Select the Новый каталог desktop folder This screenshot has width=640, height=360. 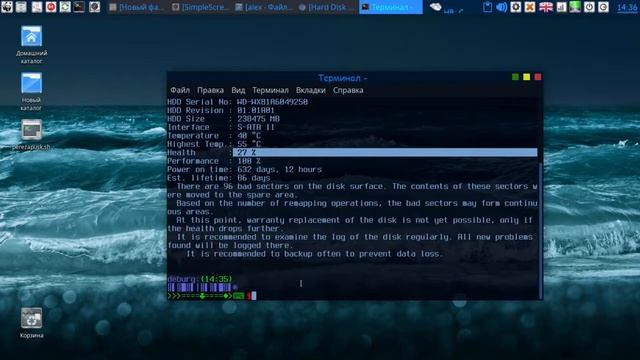coord(31,91)
